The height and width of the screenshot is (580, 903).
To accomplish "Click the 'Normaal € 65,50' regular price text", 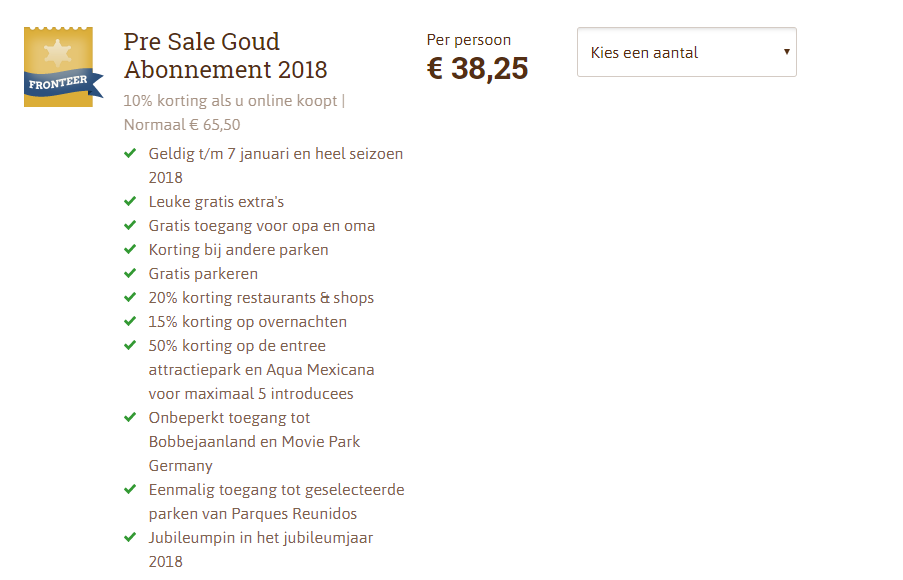I will (182, 125).
